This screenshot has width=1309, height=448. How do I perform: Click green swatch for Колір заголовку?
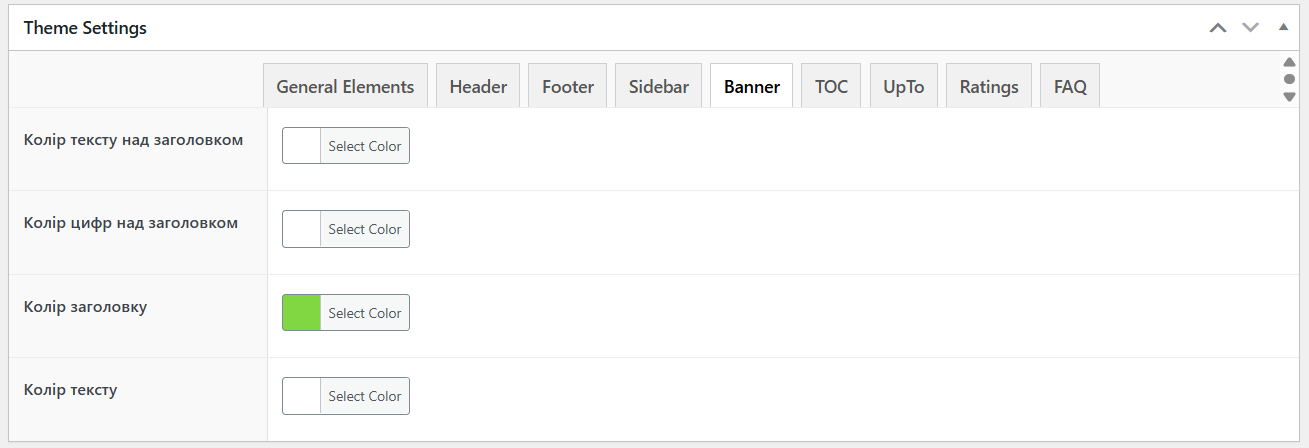pos(302,313)
